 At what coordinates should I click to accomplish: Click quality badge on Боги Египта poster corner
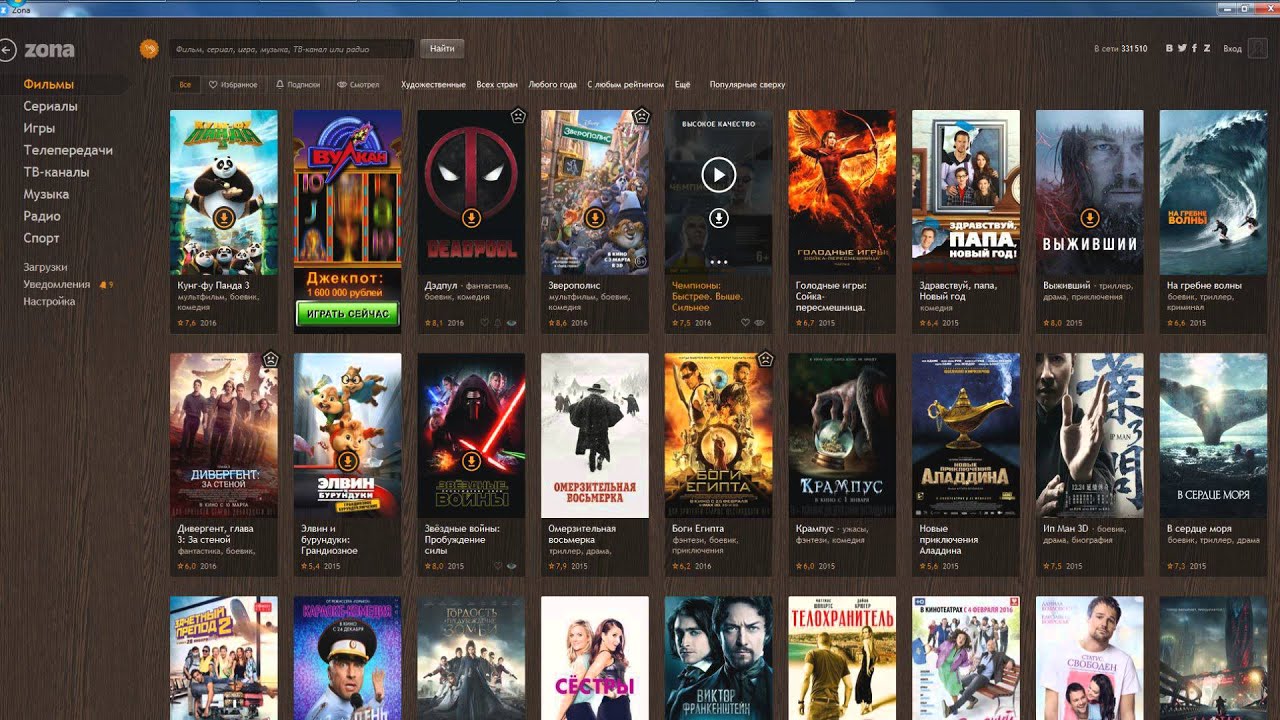pos(765,359)
